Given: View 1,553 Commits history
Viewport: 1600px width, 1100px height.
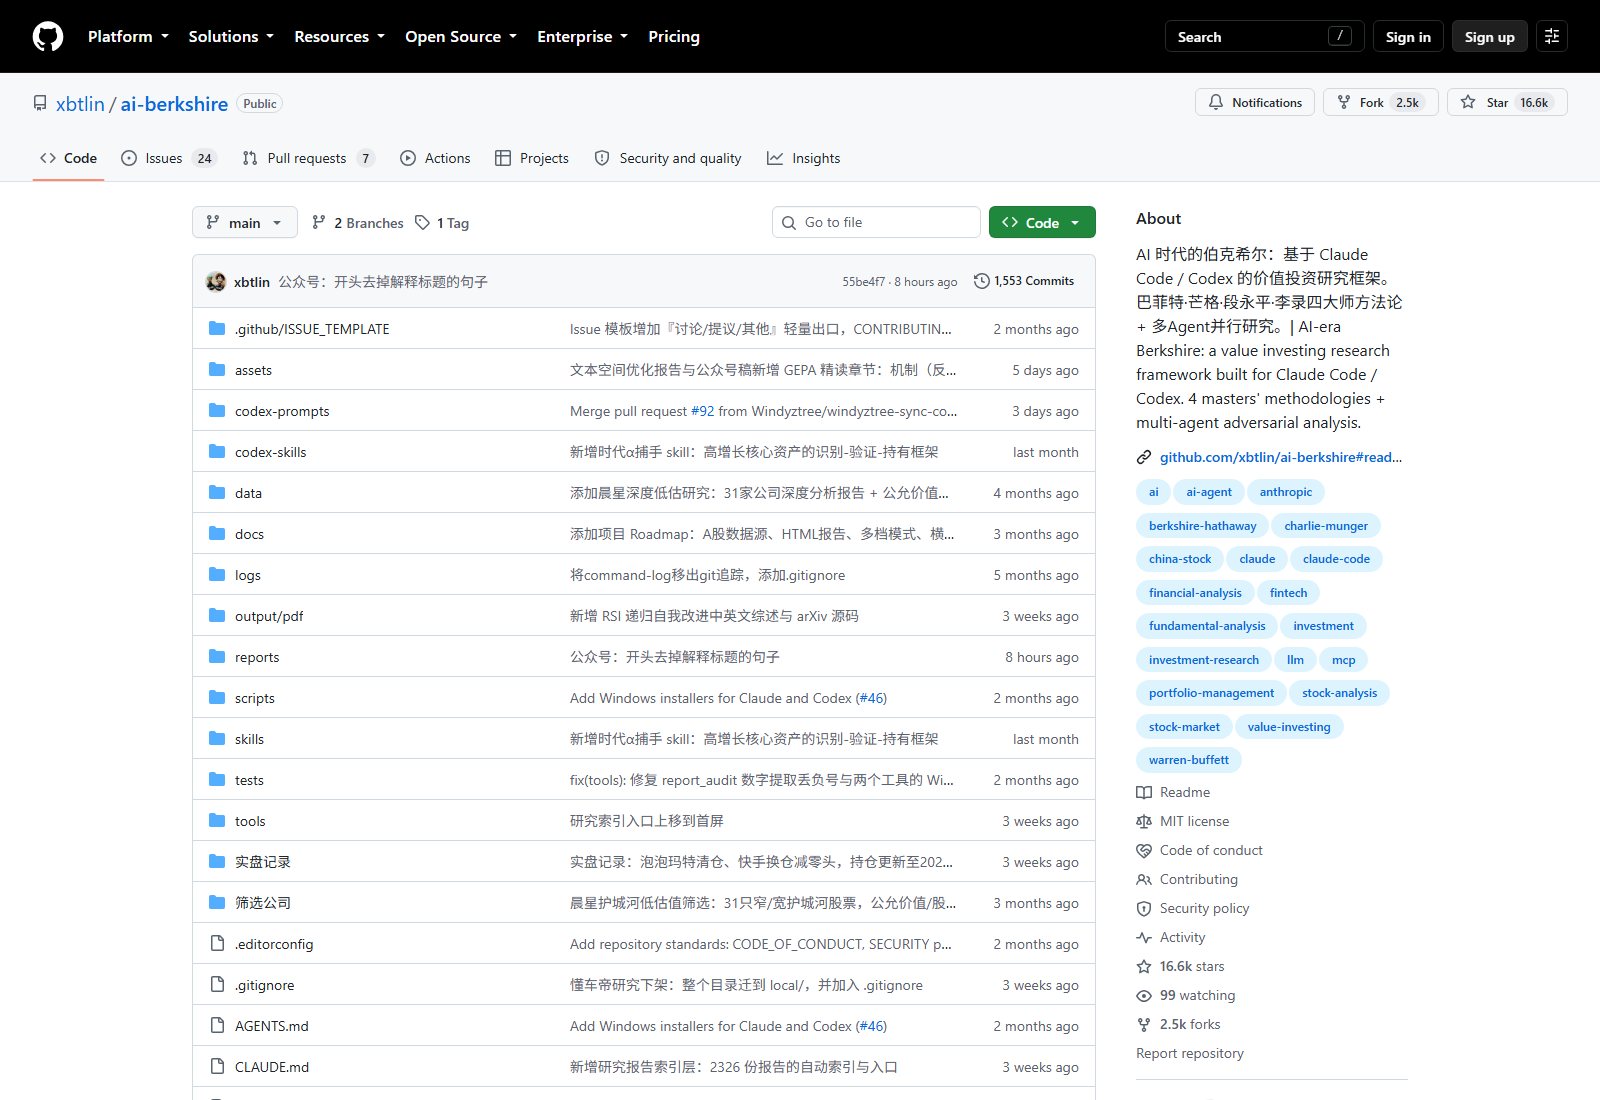Looking at the screenshot, I should click(x=1024, y=281).
